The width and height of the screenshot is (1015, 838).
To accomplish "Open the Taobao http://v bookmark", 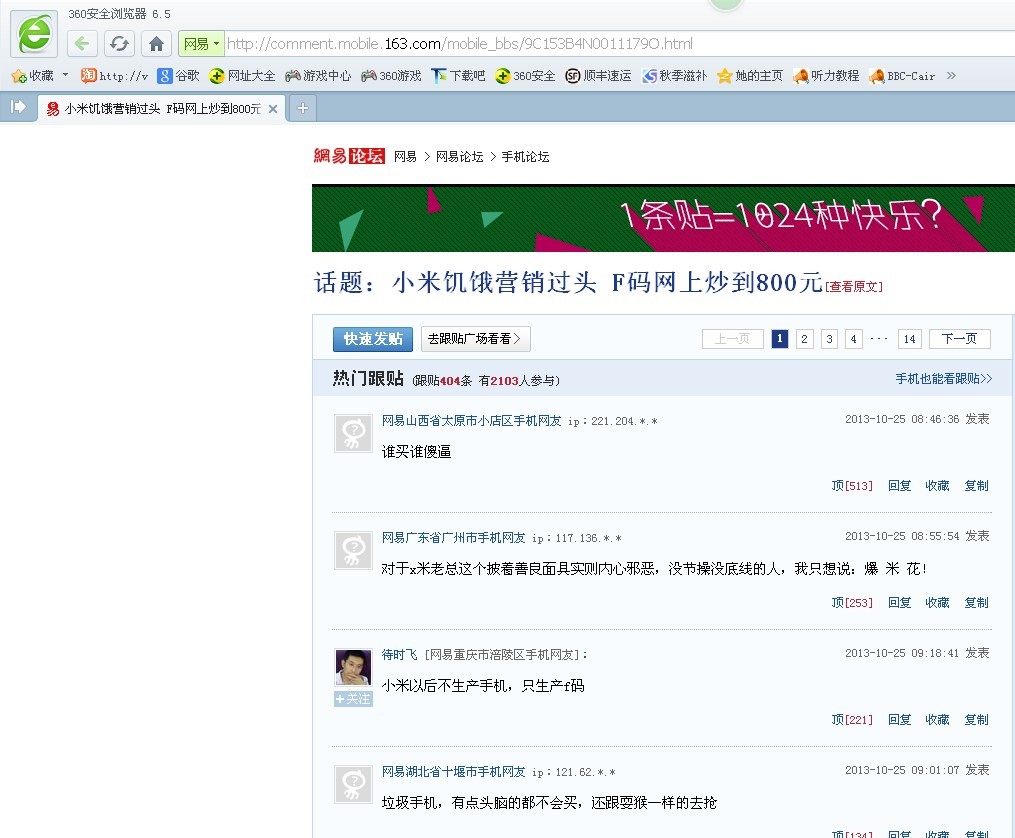I will coord(114,76).
